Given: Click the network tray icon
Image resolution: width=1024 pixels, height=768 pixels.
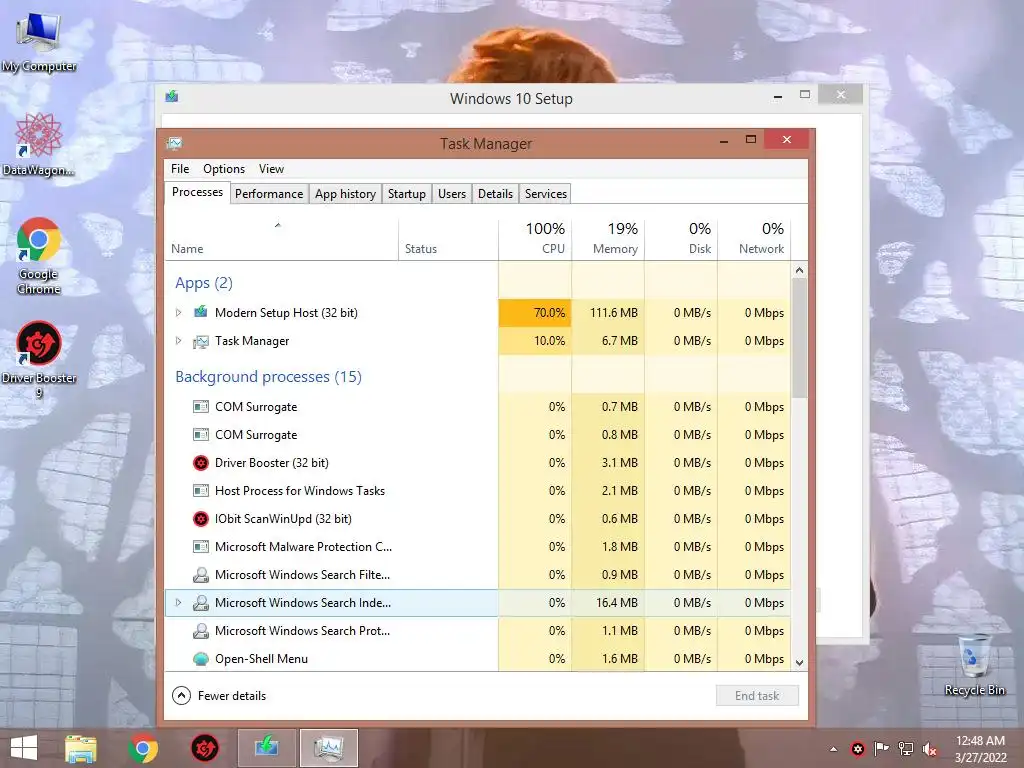Looking at the screenshot, I should [x=905, y=749].
